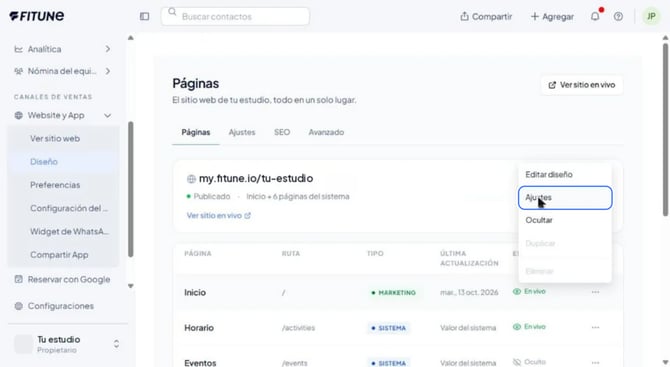670x367 pixels.
Task: Click the /activities route text
Action: coord(298,328)
